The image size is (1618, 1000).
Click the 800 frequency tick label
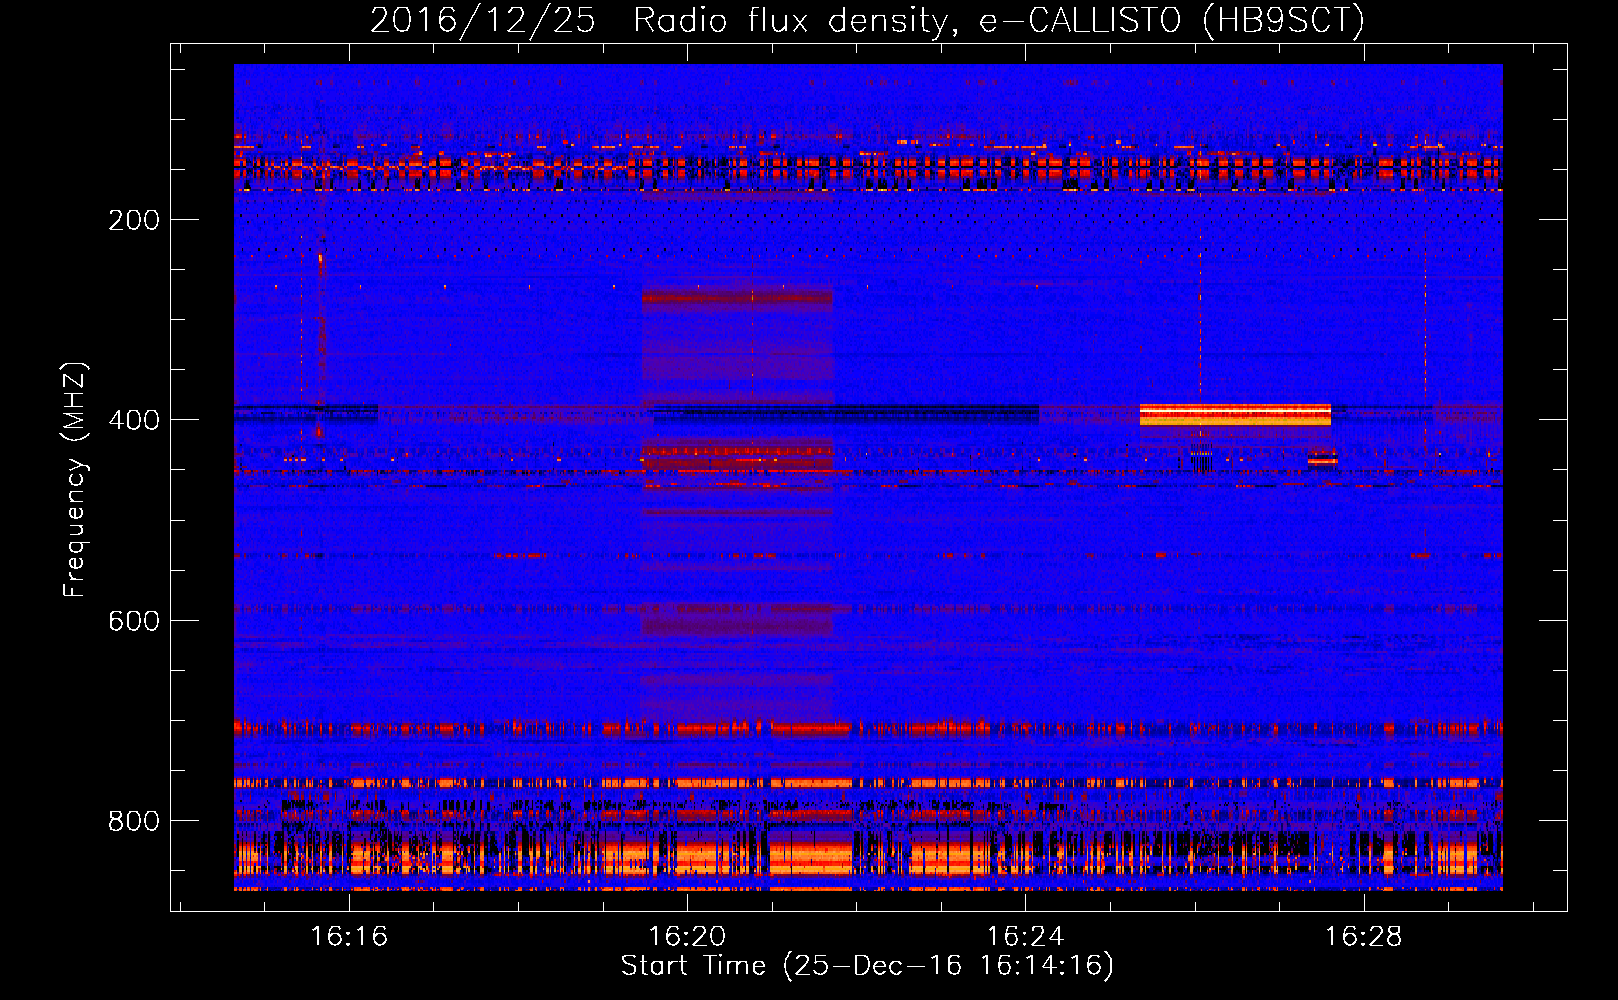click(134, 821)
